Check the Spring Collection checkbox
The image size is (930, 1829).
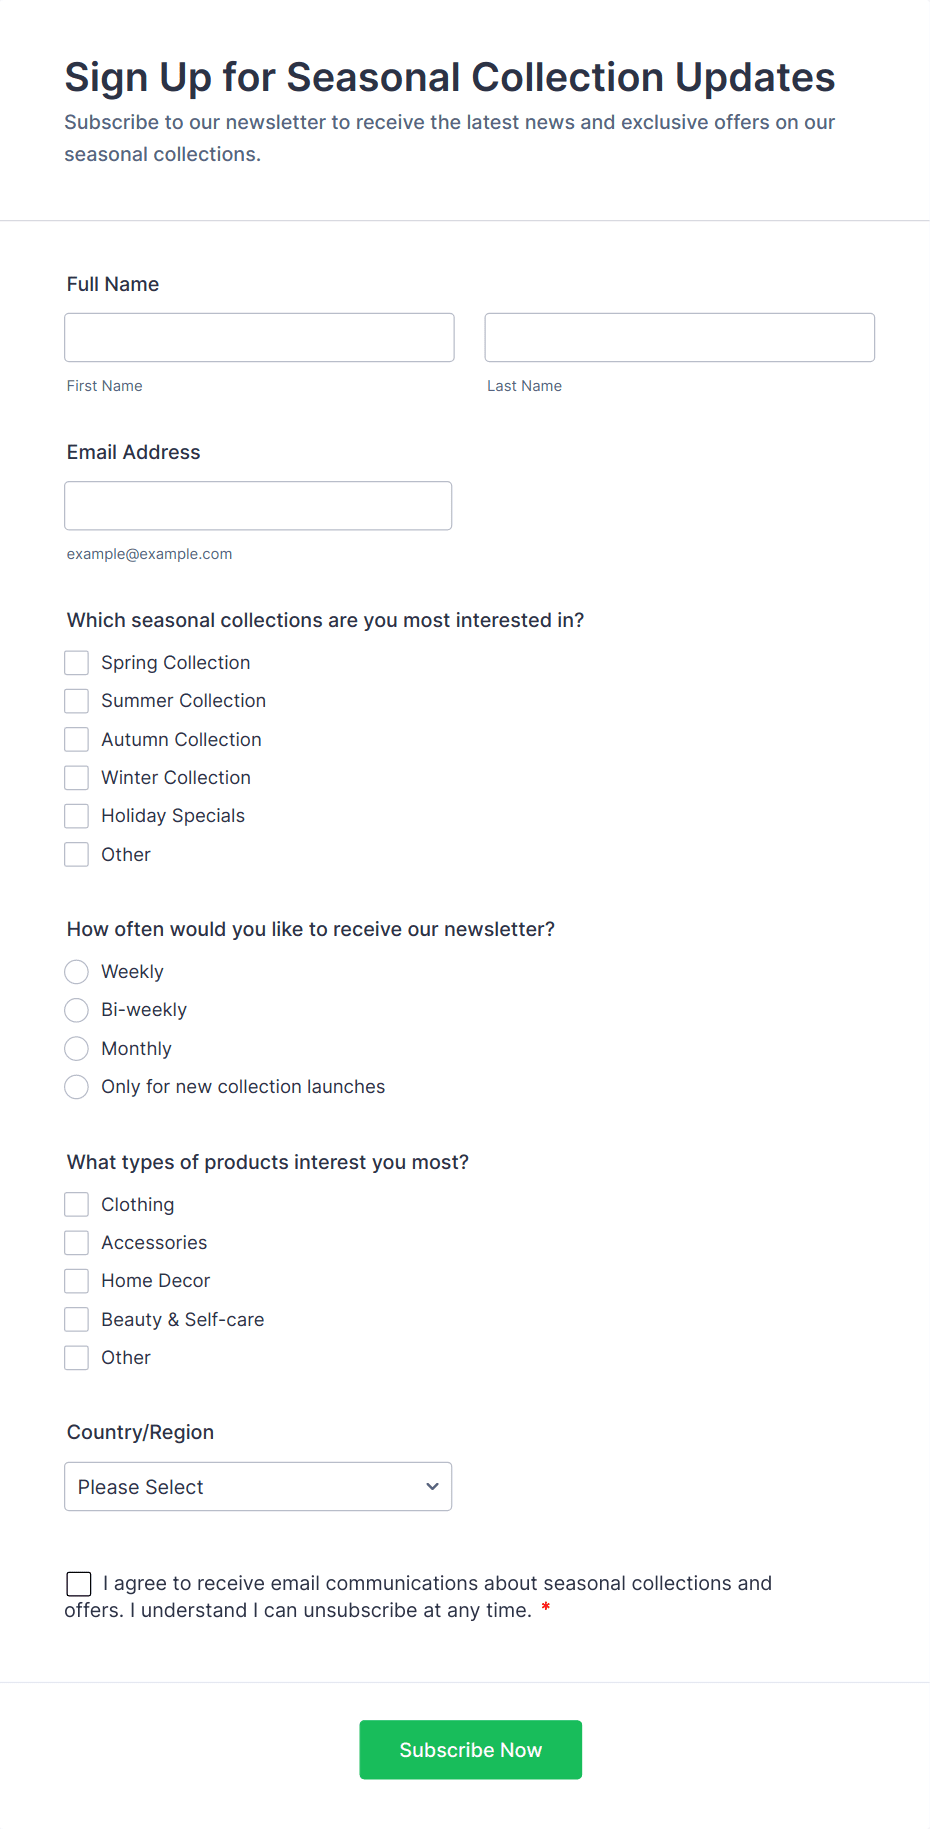coord(76,662)
